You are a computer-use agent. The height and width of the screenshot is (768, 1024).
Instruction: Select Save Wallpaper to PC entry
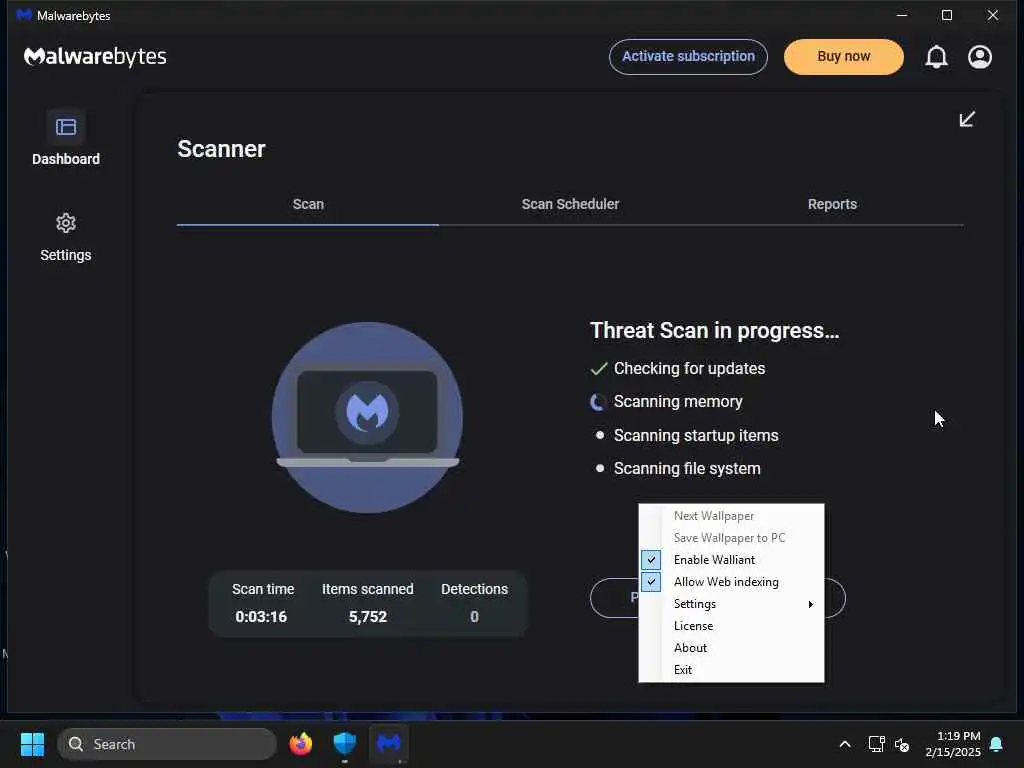pyautogui.click(x=731, y=538)
